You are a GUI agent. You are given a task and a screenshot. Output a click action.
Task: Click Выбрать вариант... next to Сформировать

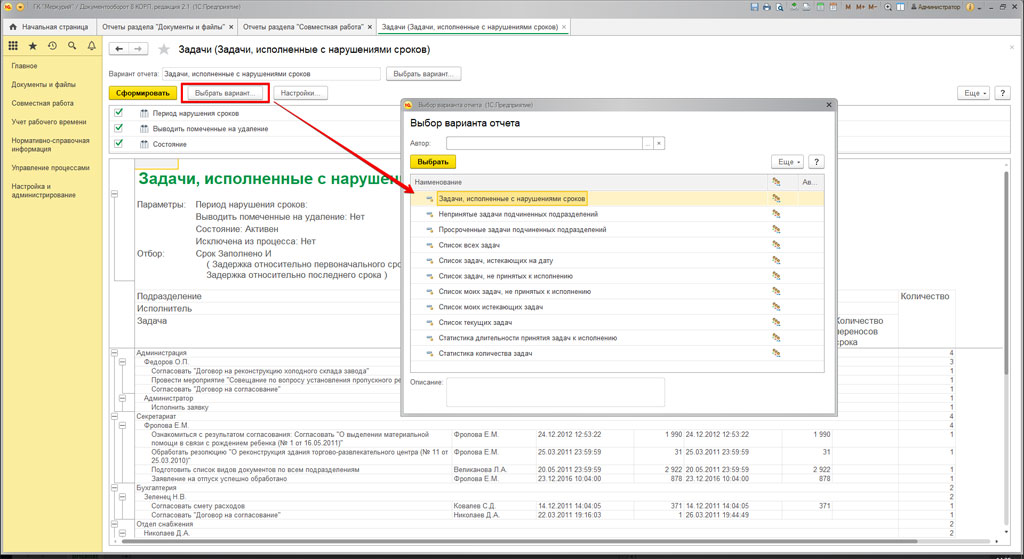225,93
